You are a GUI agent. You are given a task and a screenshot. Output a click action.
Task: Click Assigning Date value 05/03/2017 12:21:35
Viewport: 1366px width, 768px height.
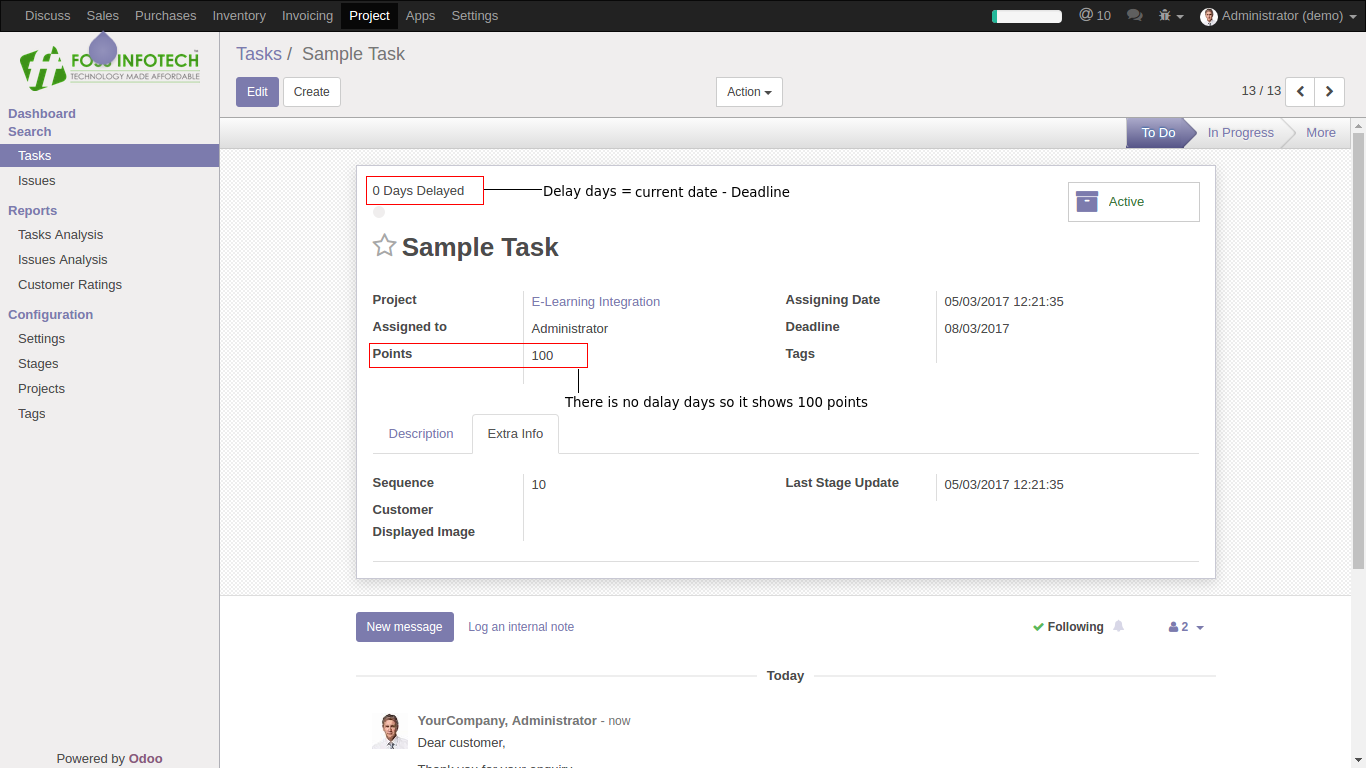1004,302
